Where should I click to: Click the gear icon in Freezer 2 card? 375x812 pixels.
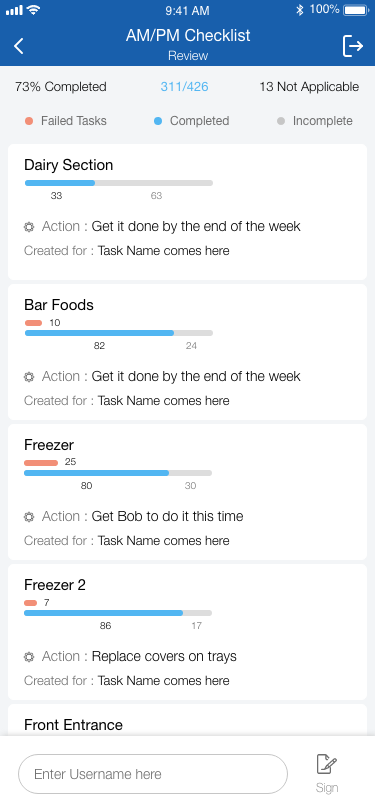point(29,657)
